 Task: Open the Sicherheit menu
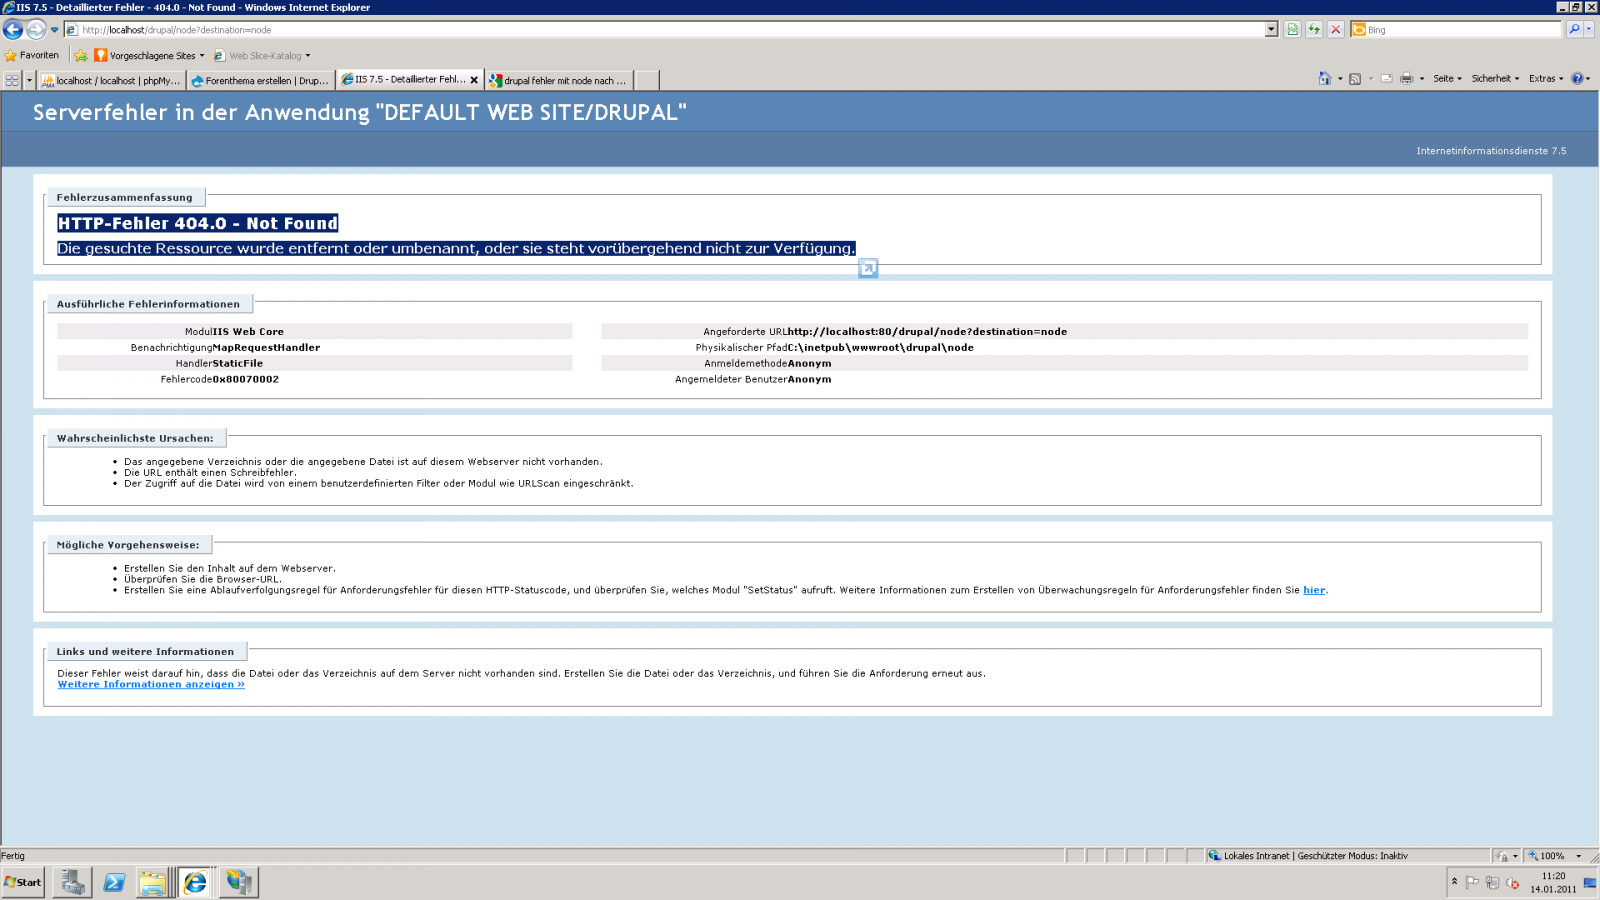tap(1494, 79)
